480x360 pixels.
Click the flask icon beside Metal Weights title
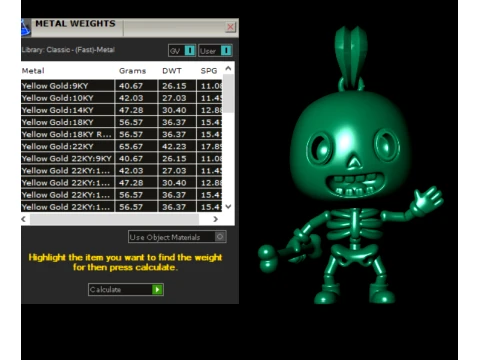point(26,27)
